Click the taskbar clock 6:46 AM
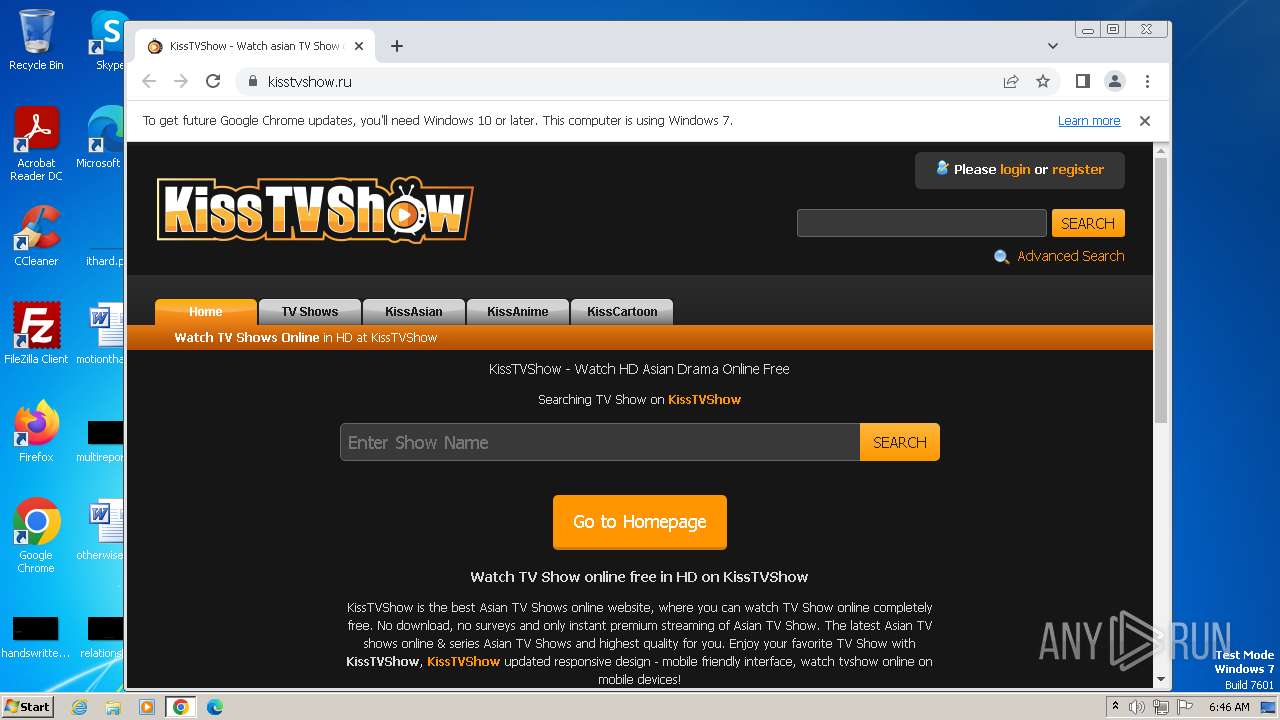The width and height of the screenshot is (1280, 720). click(x=1229, y=707)
